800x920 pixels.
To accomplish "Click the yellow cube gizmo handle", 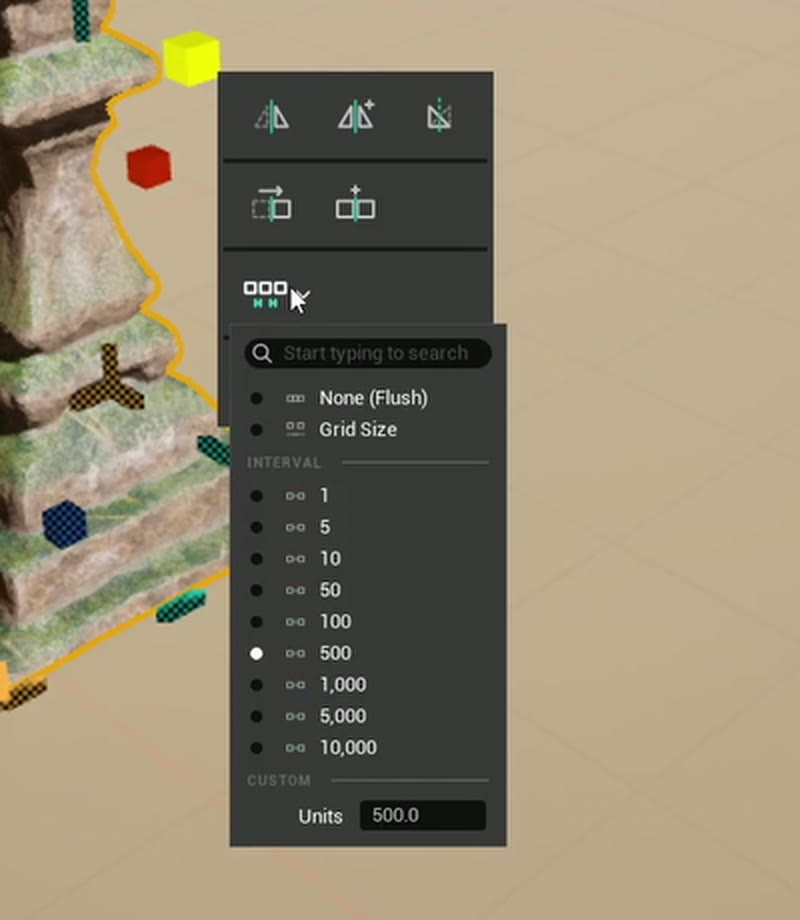I will click(x=191, y=58).
